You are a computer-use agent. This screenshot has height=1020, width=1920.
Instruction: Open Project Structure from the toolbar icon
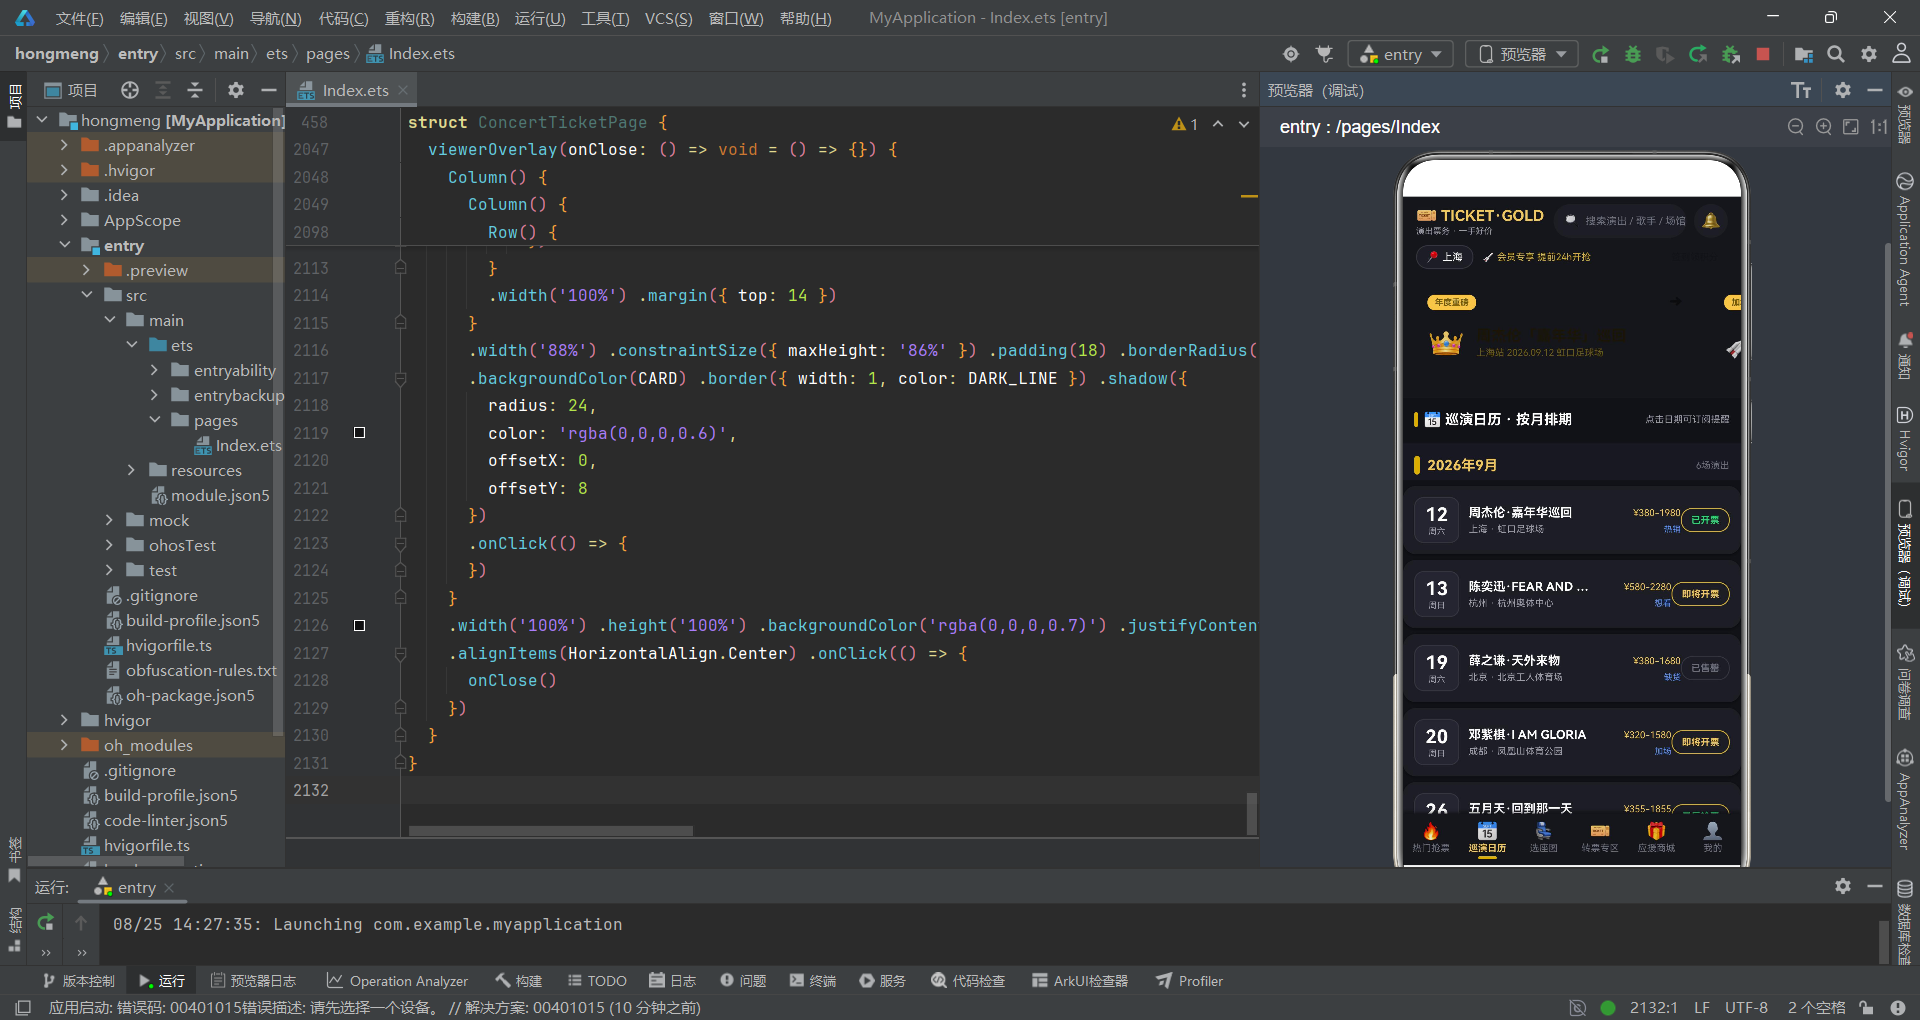pos(1803,55)
